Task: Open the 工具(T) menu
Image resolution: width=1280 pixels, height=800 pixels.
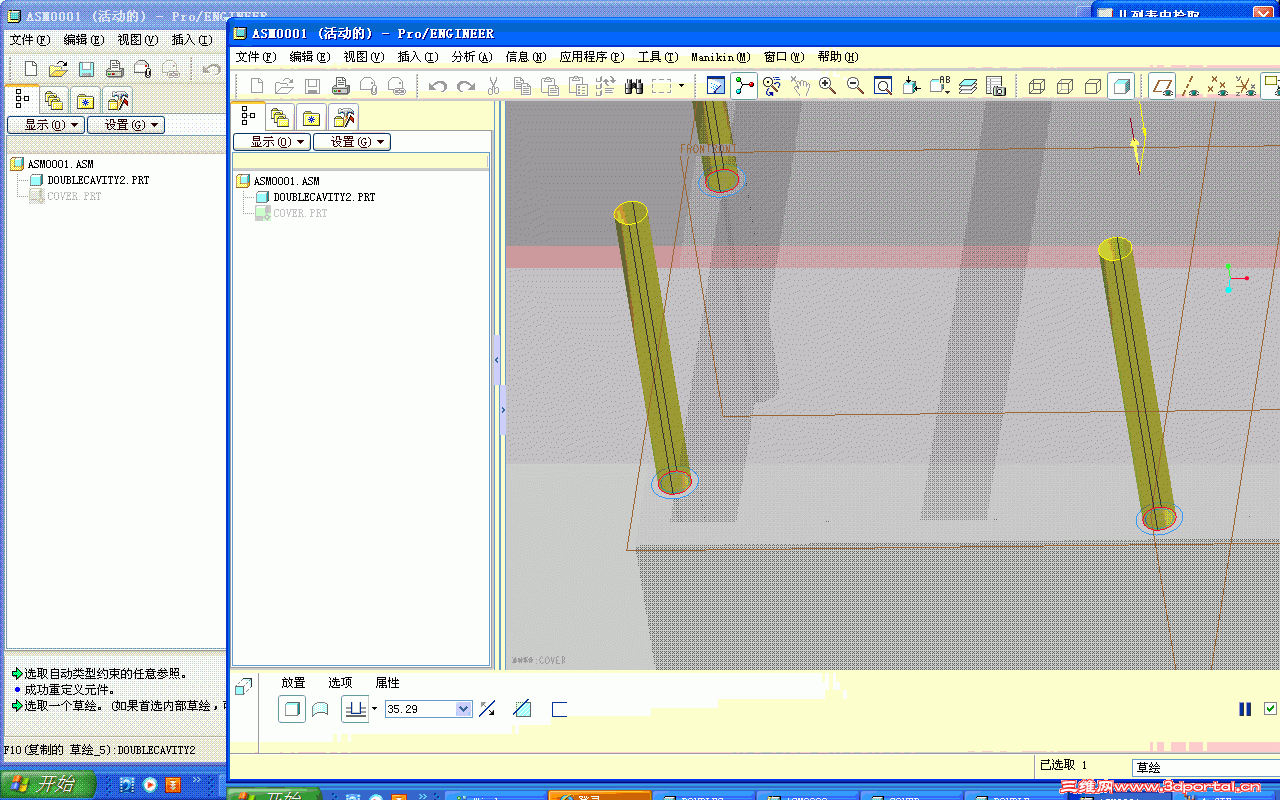Action: click(x=658, y=57)
